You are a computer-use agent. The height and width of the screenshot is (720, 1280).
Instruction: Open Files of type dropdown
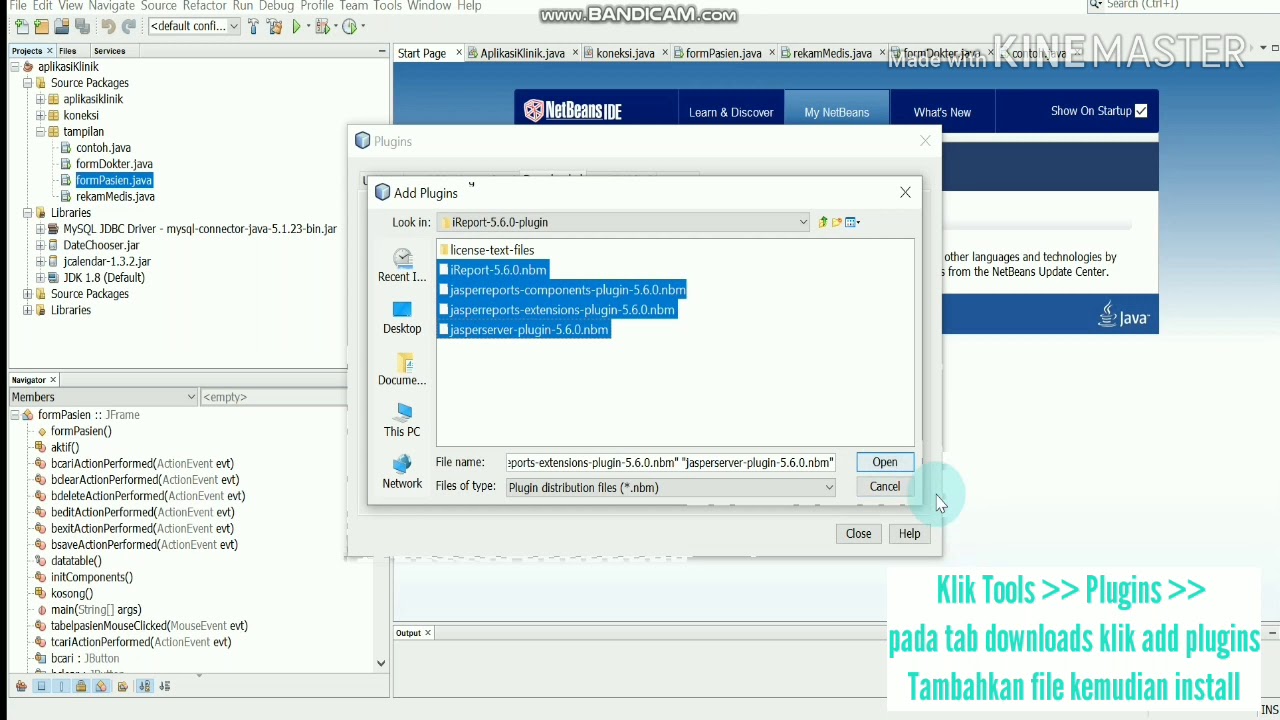(829, 488)
